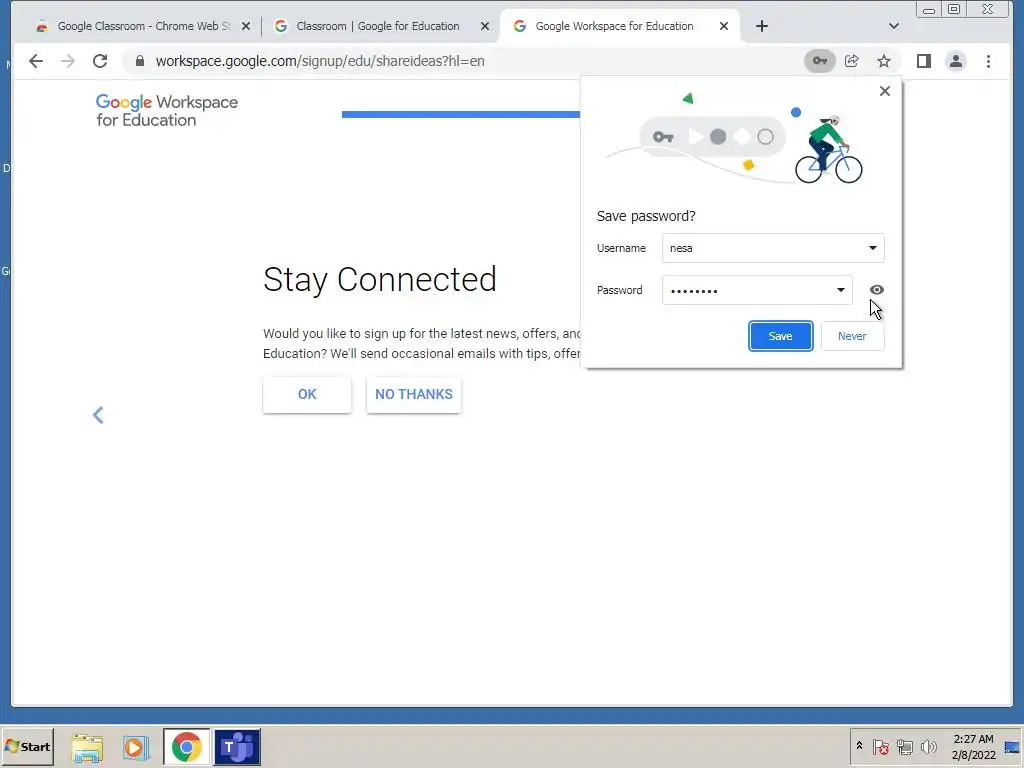
Task: Go to previous step with left chevron
Action: pos(98,415)
